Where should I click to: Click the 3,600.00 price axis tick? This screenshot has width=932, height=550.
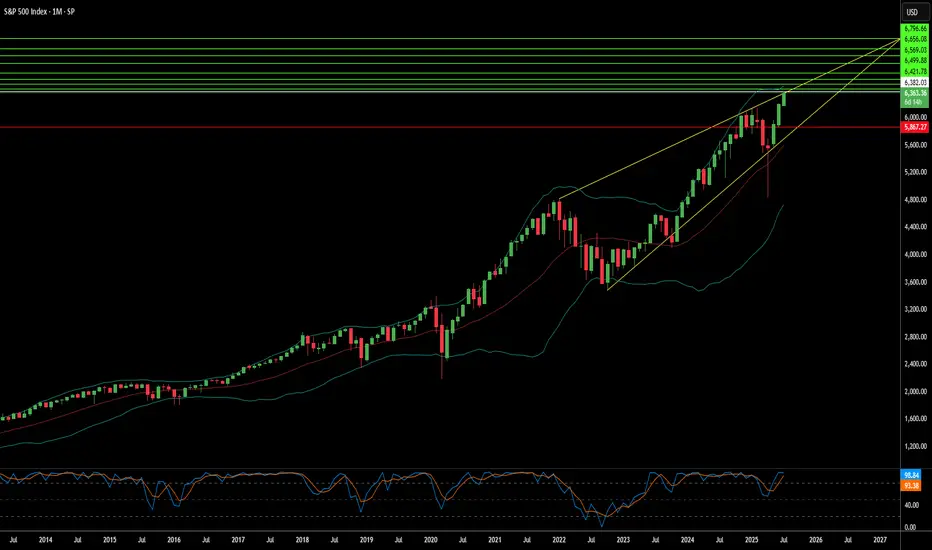tap(915, 282)
